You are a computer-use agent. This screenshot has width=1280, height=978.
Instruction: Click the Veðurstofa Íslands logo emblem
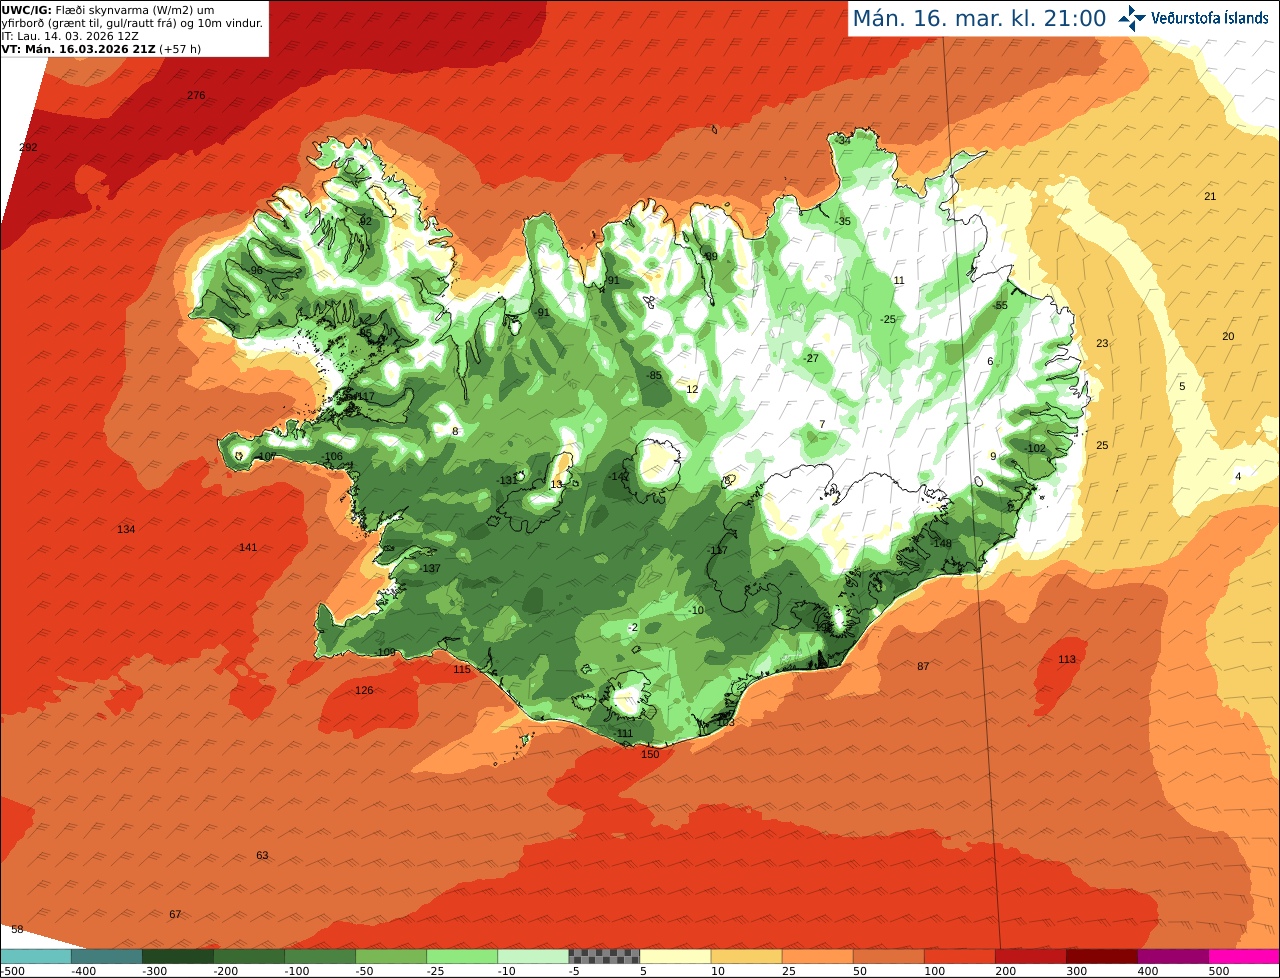pyautogui.click(x=1131, y=17)
